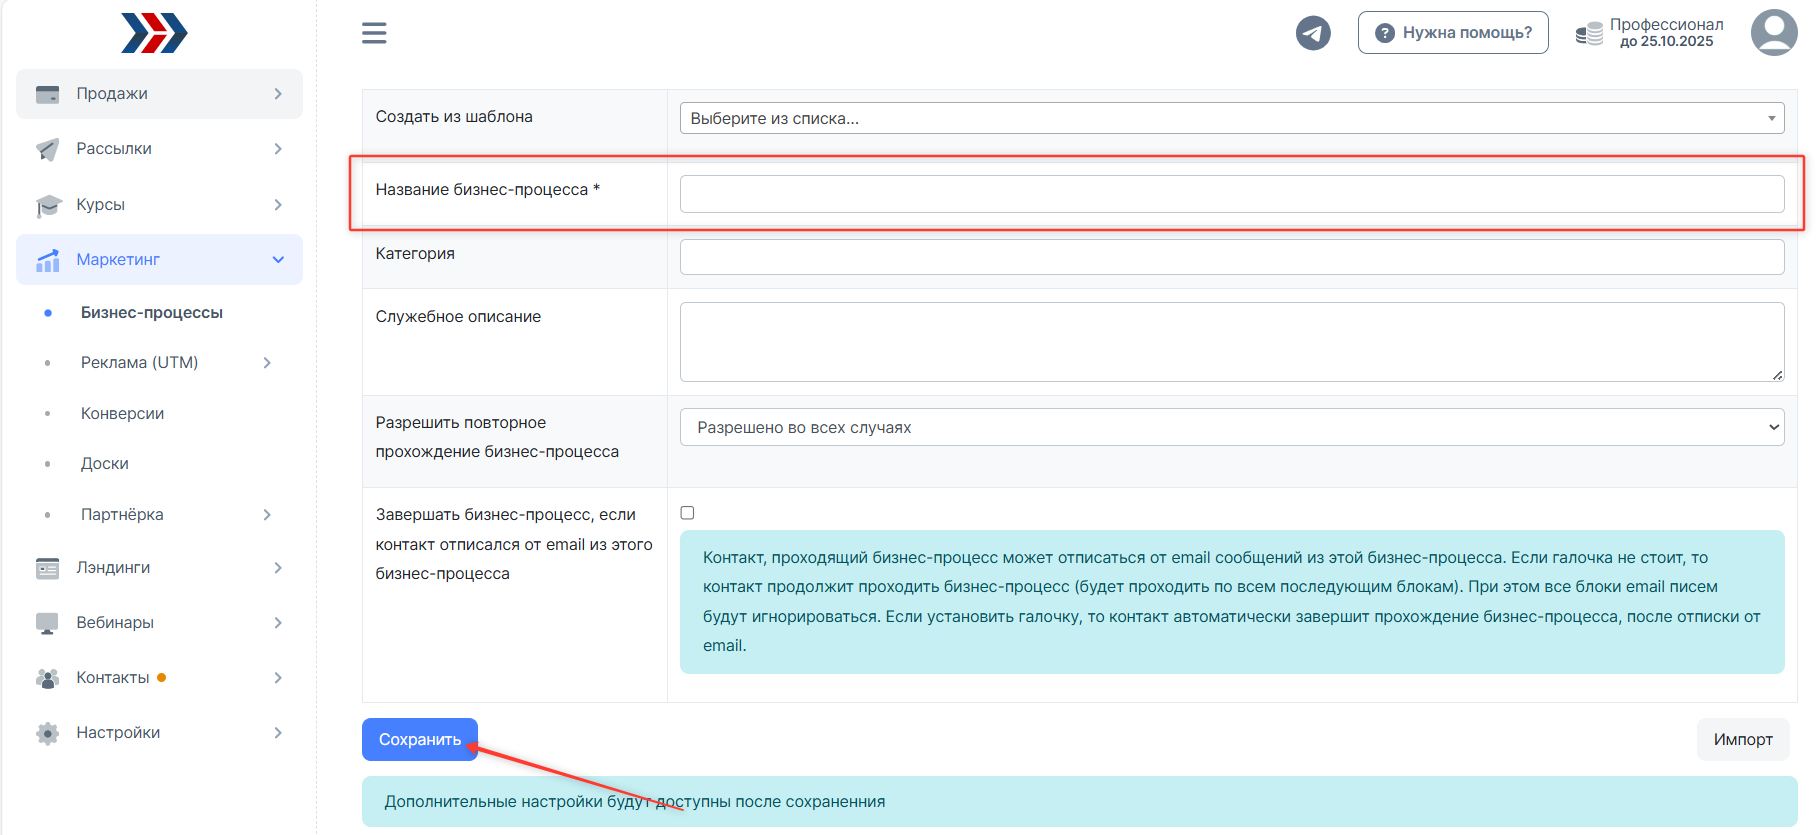
Task: Go to Конверсии menu item
Action: pyautogui.click(x=122, y=413)
